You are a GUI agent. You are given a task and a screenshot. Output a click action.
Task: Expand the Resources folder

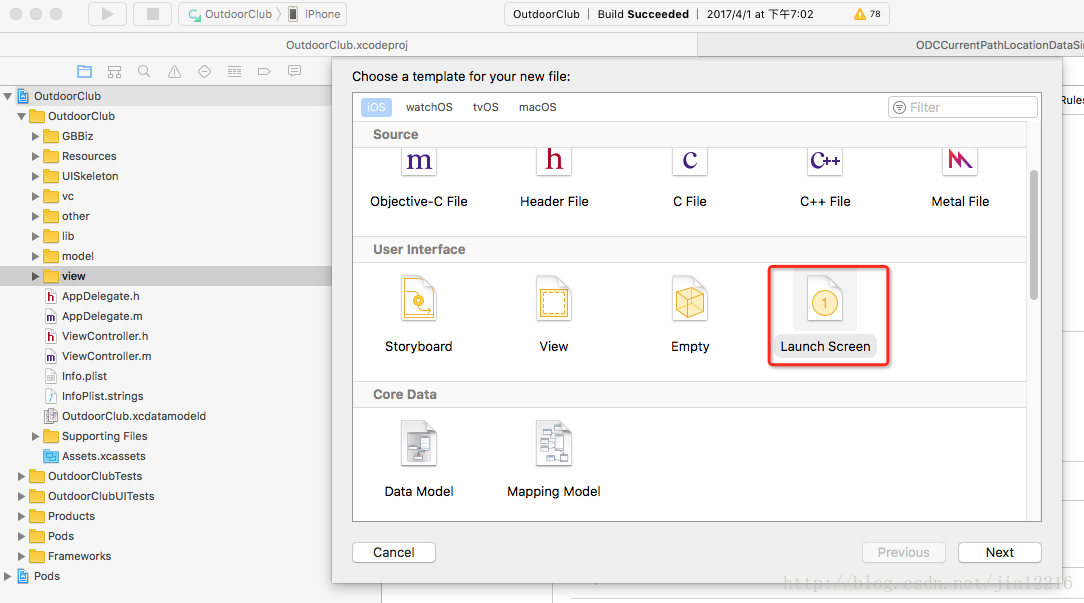point(35,156)
